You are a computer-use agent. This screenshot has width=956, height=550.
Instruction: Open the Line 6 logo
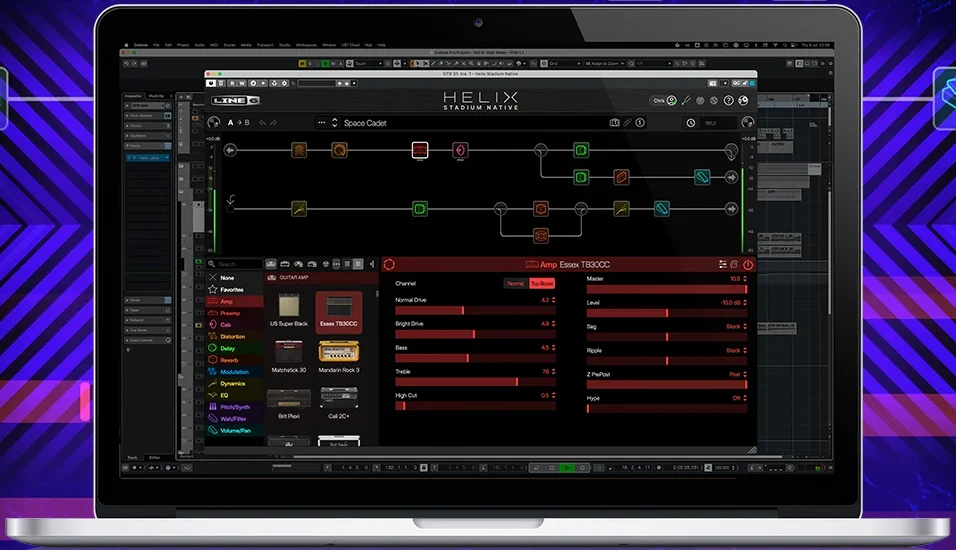pyautogui.click(x=235, y=101)
